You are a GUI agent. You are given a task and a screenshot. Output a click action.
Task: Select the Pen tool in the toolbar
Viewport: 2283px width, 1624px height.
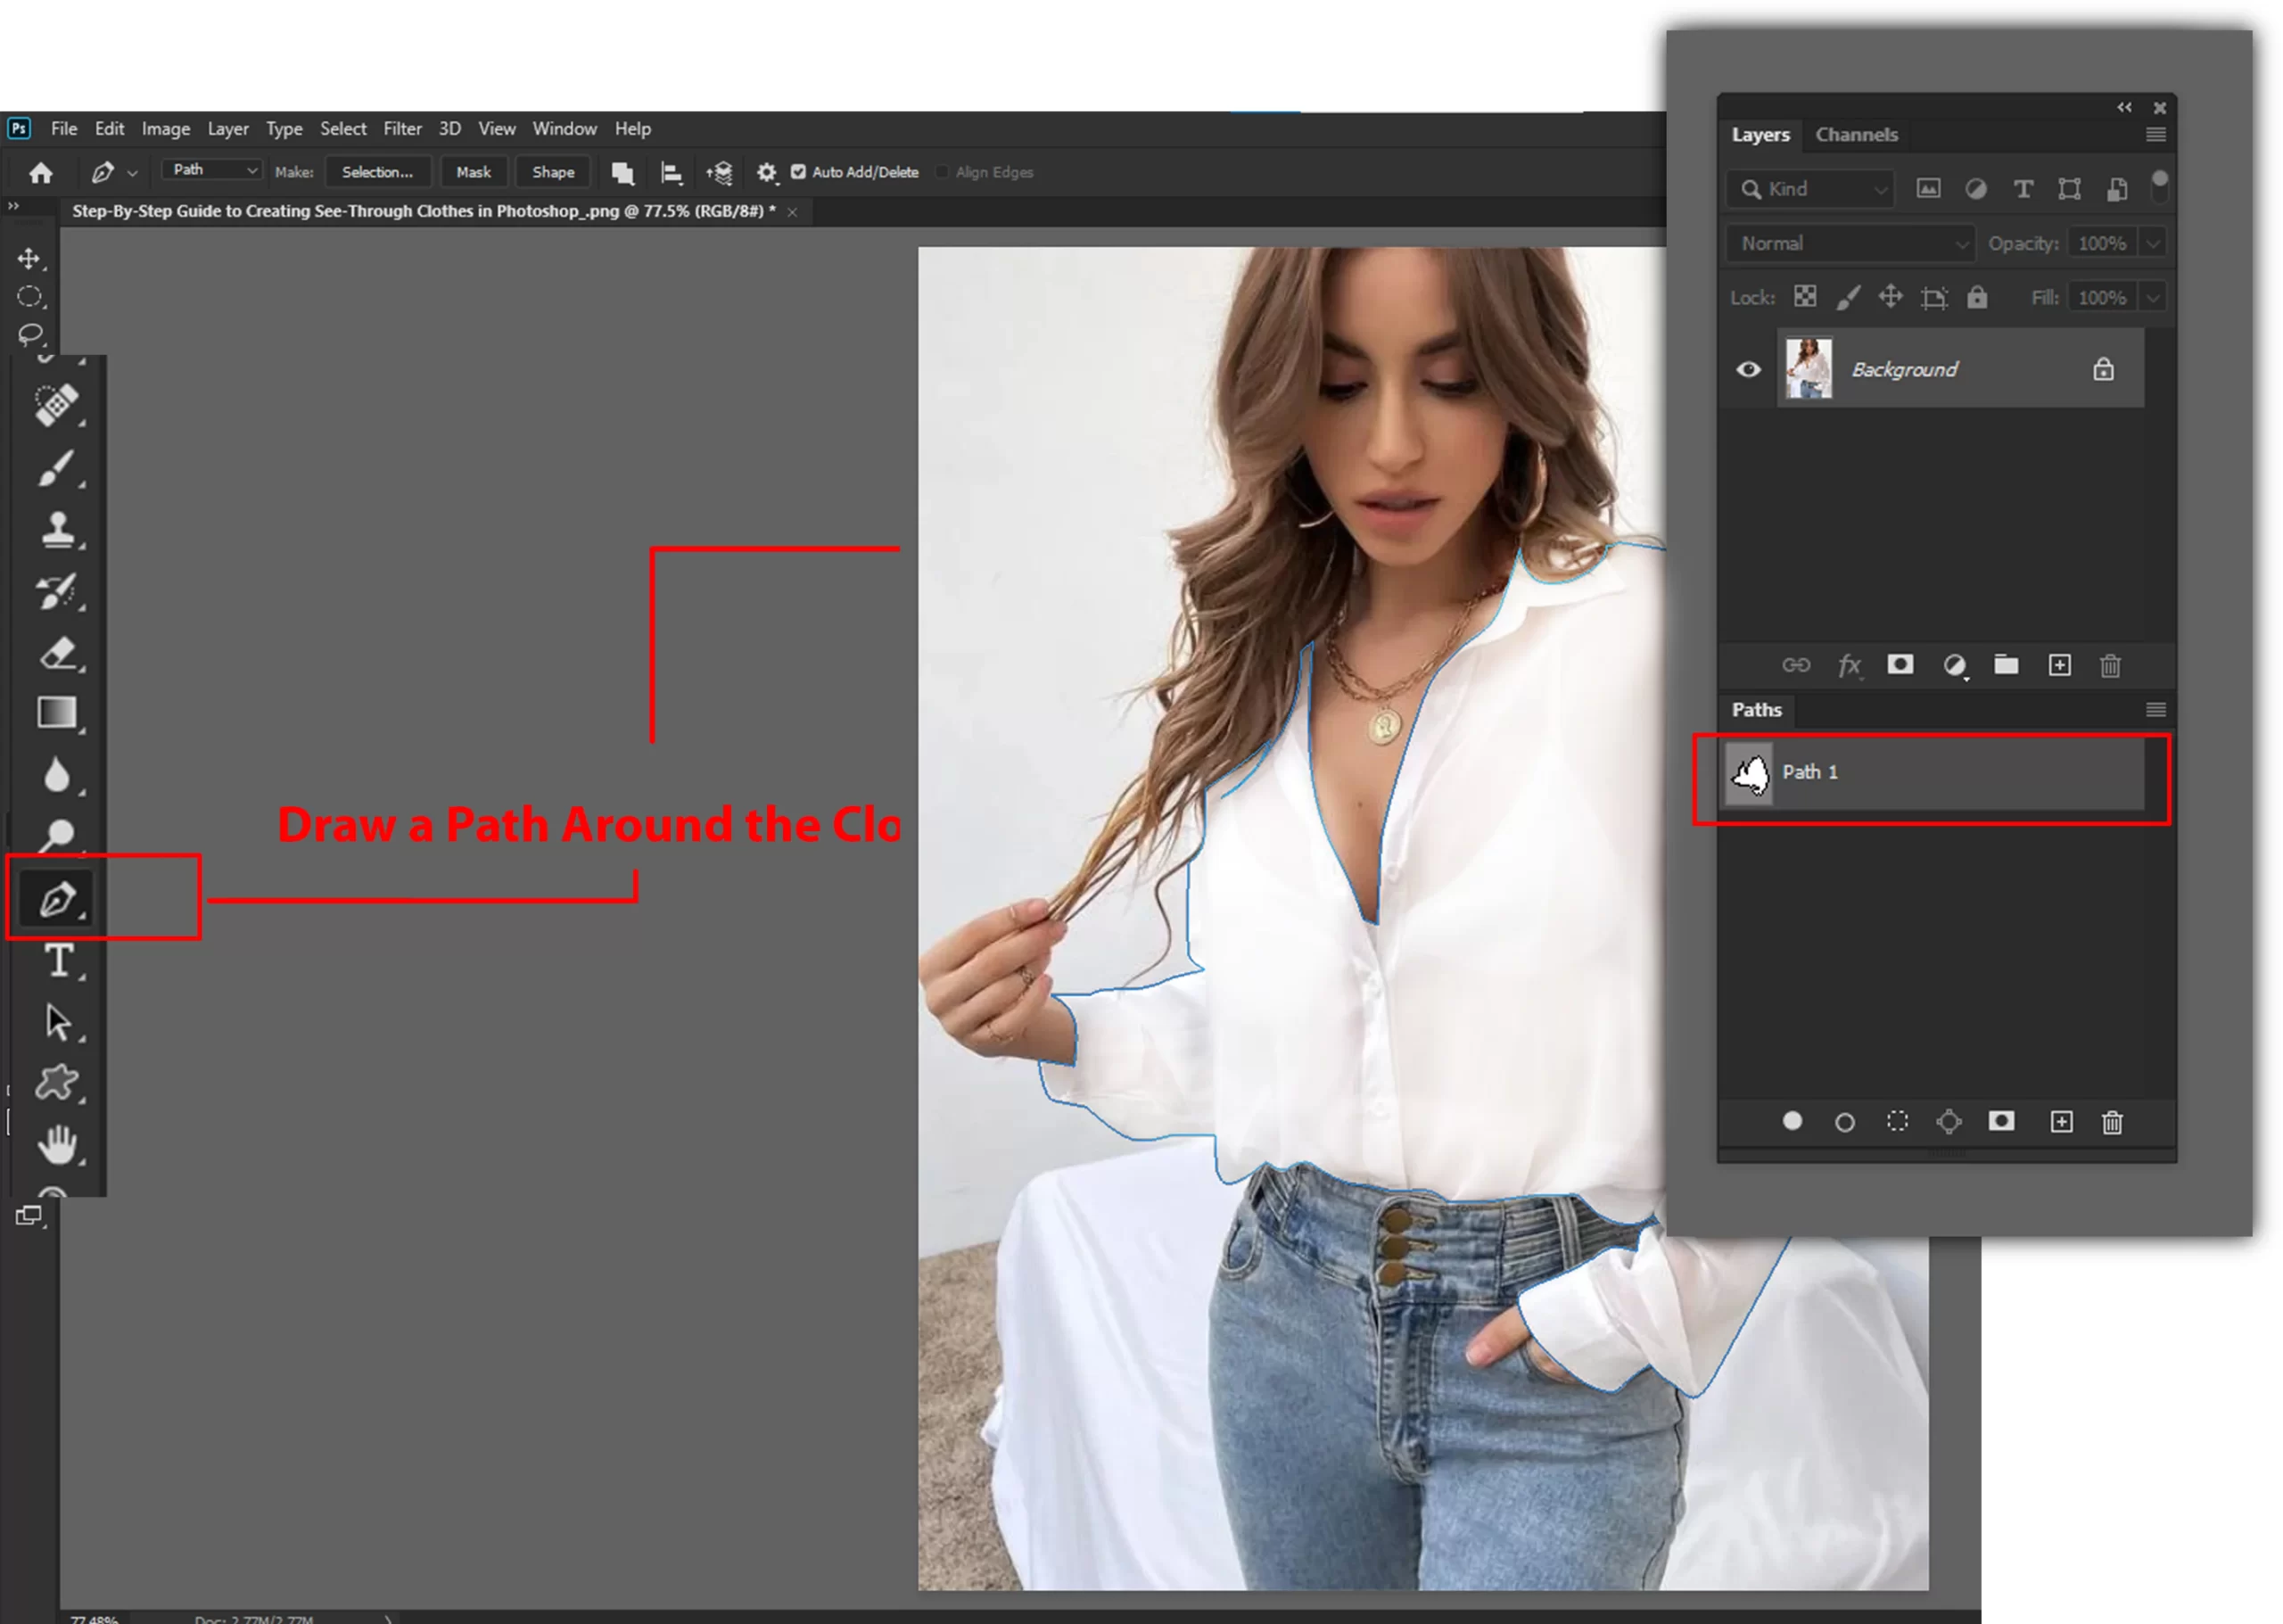coord(57,899)
